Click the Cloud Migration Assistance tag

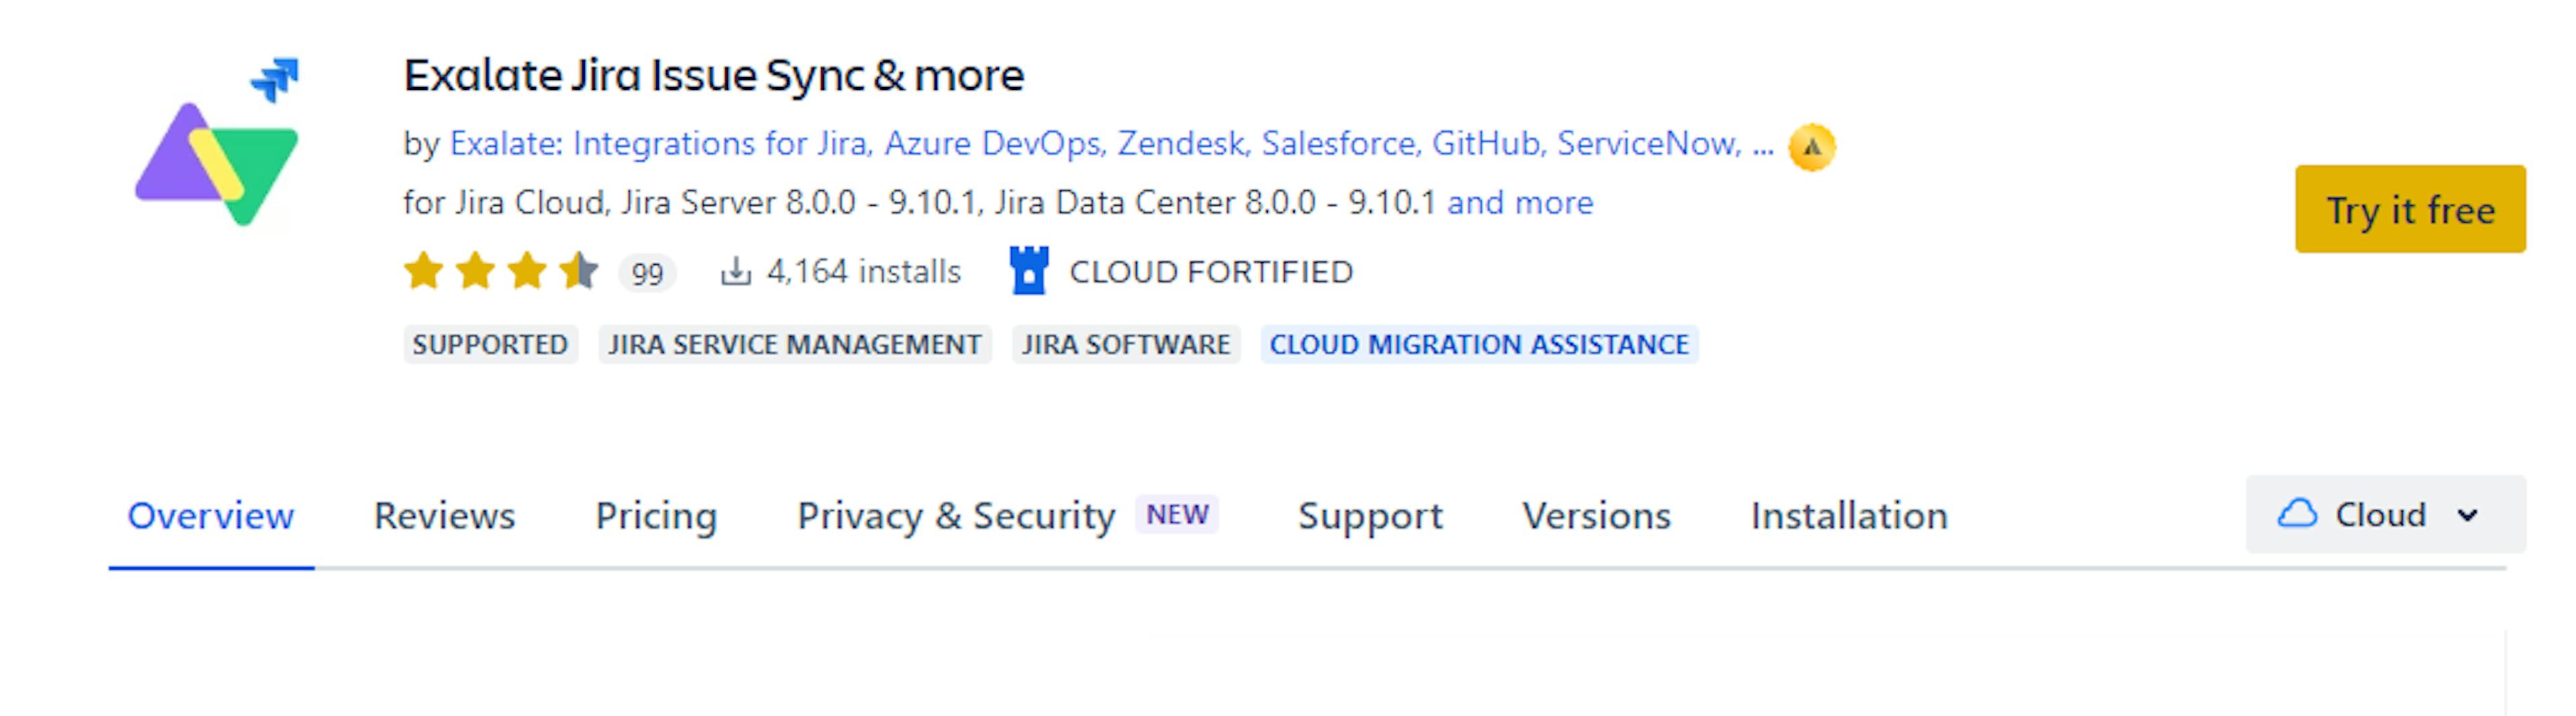[1479, 344]
